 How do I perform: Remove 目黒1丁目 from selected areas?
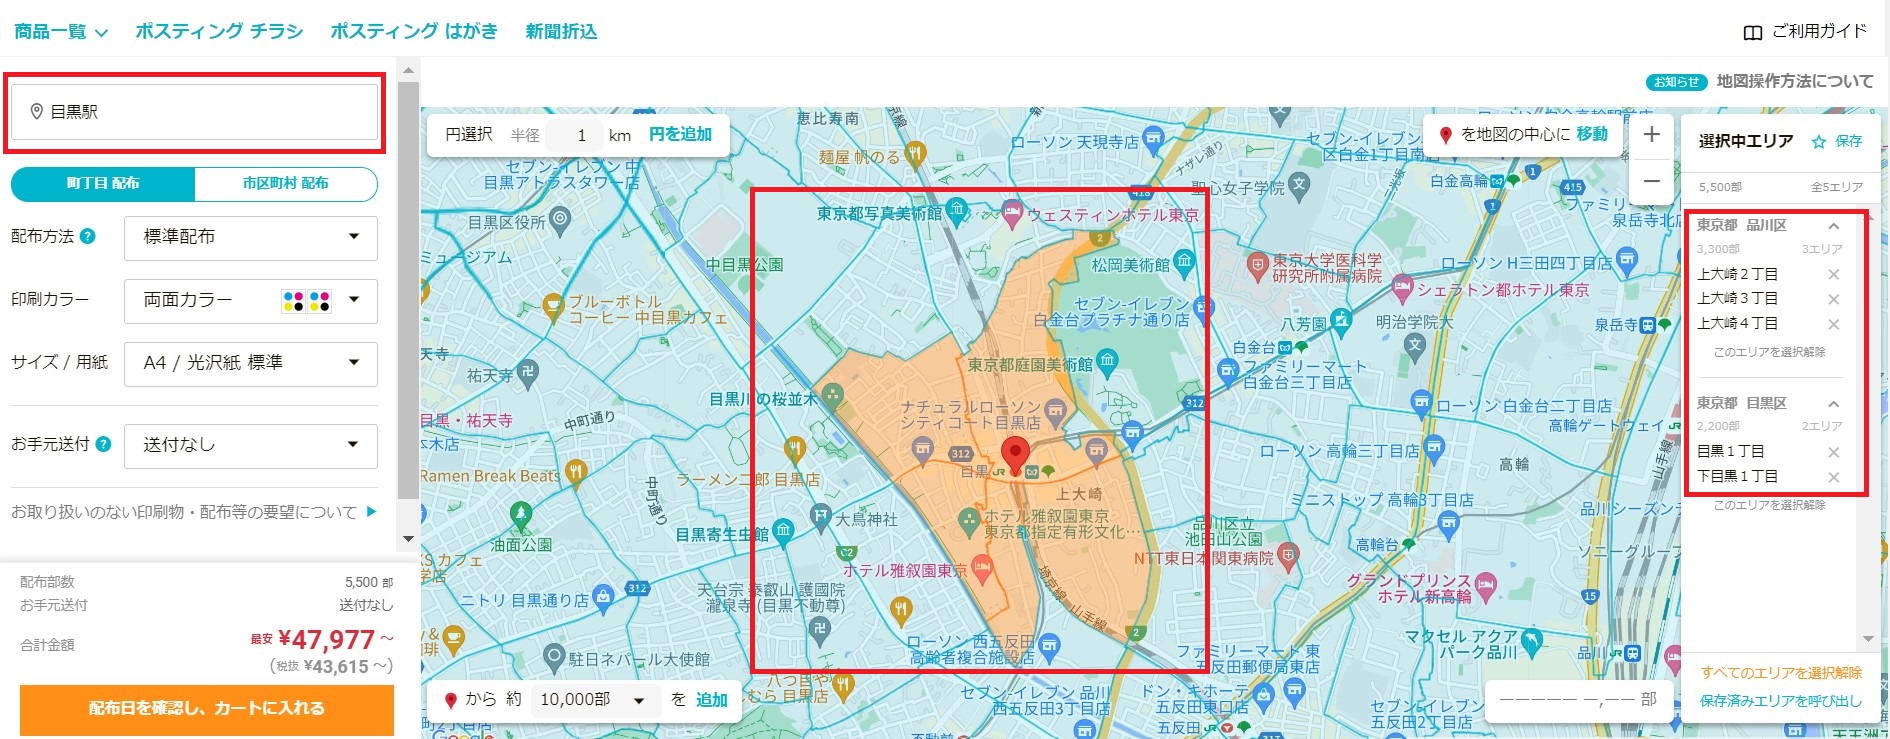(x=1833, y=452)
